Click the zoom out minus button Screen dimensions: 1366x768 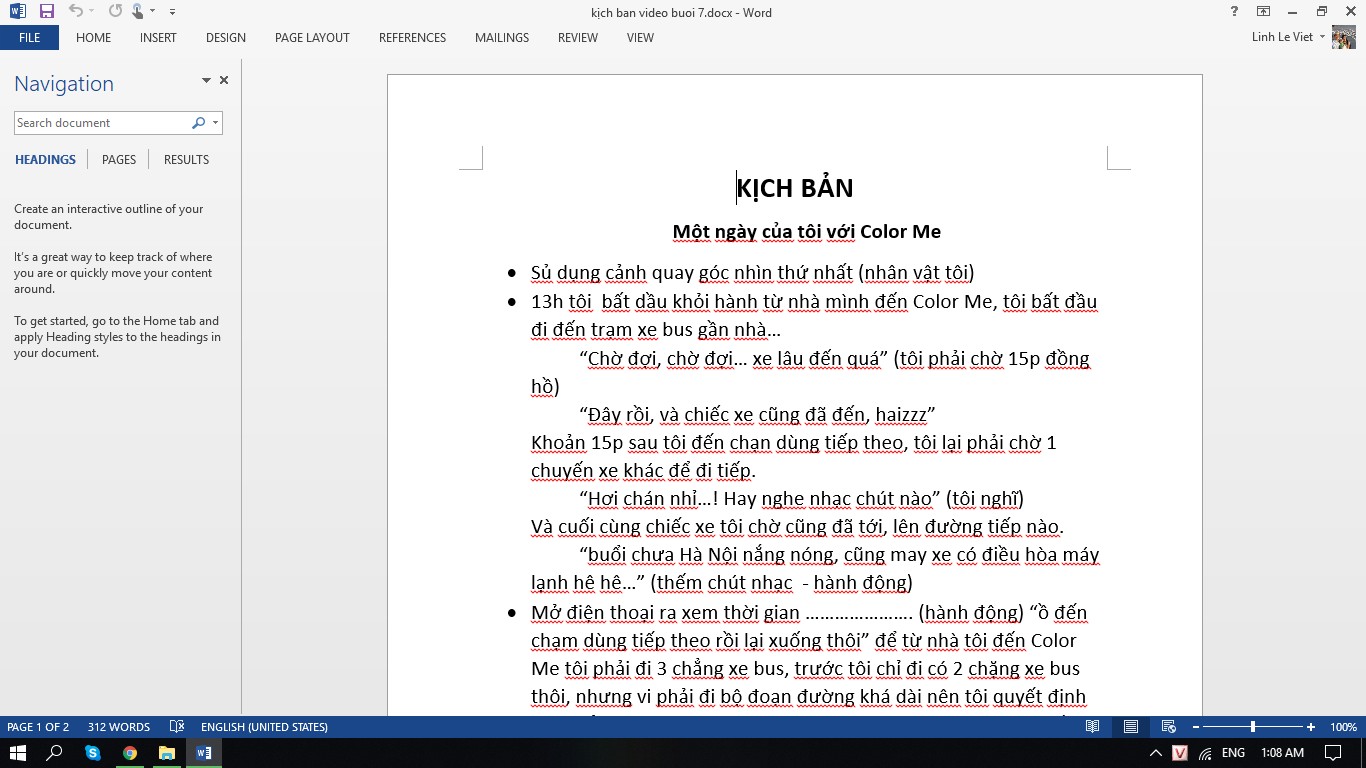coord(1196,727)
